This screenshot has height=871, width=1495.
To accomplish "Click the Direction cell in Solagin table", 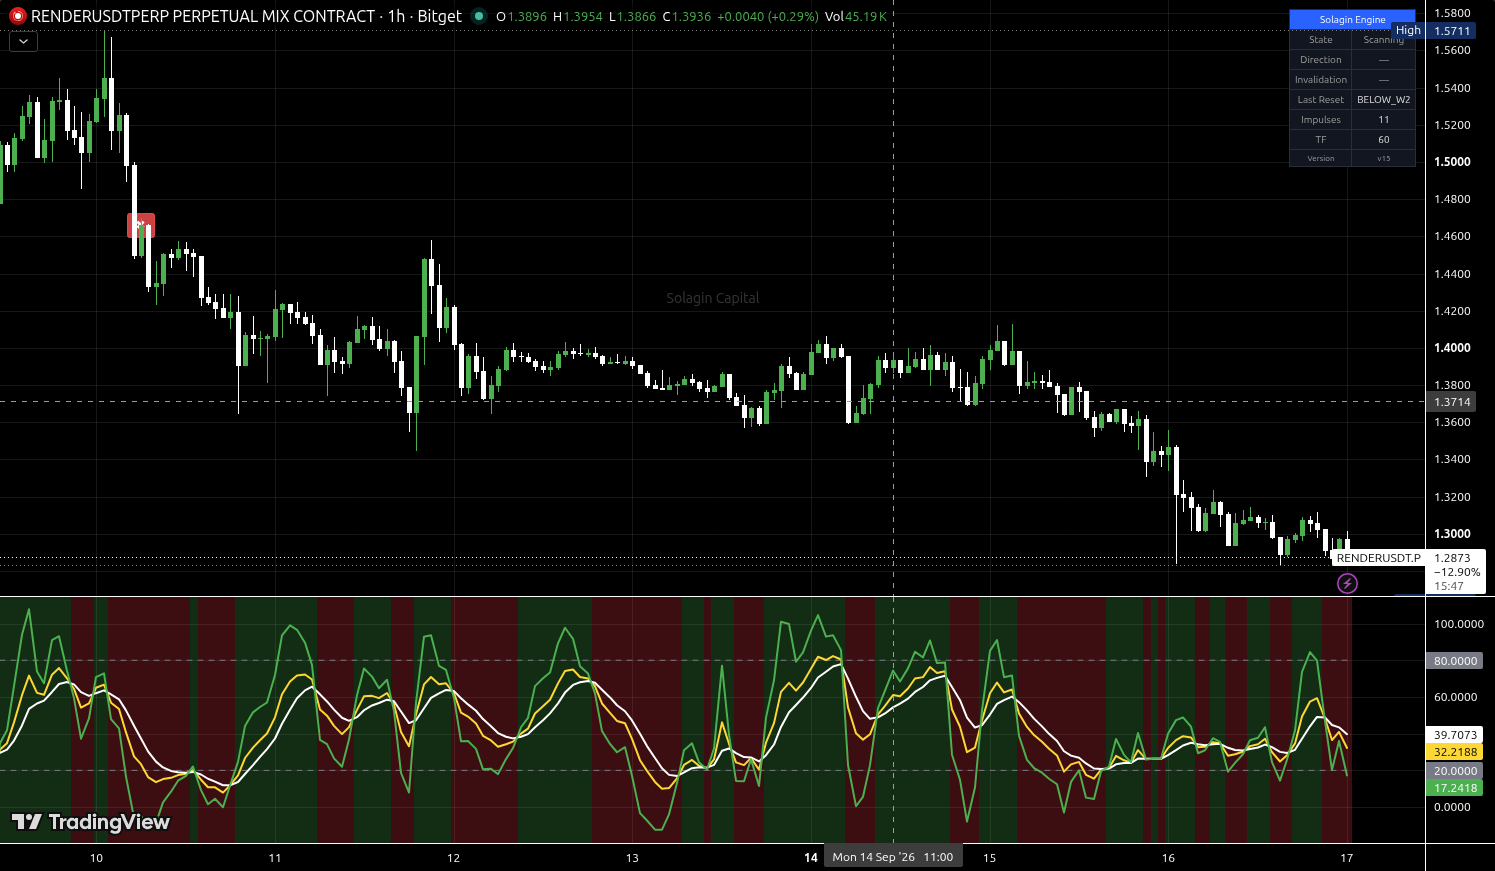I will (1320, 60).
